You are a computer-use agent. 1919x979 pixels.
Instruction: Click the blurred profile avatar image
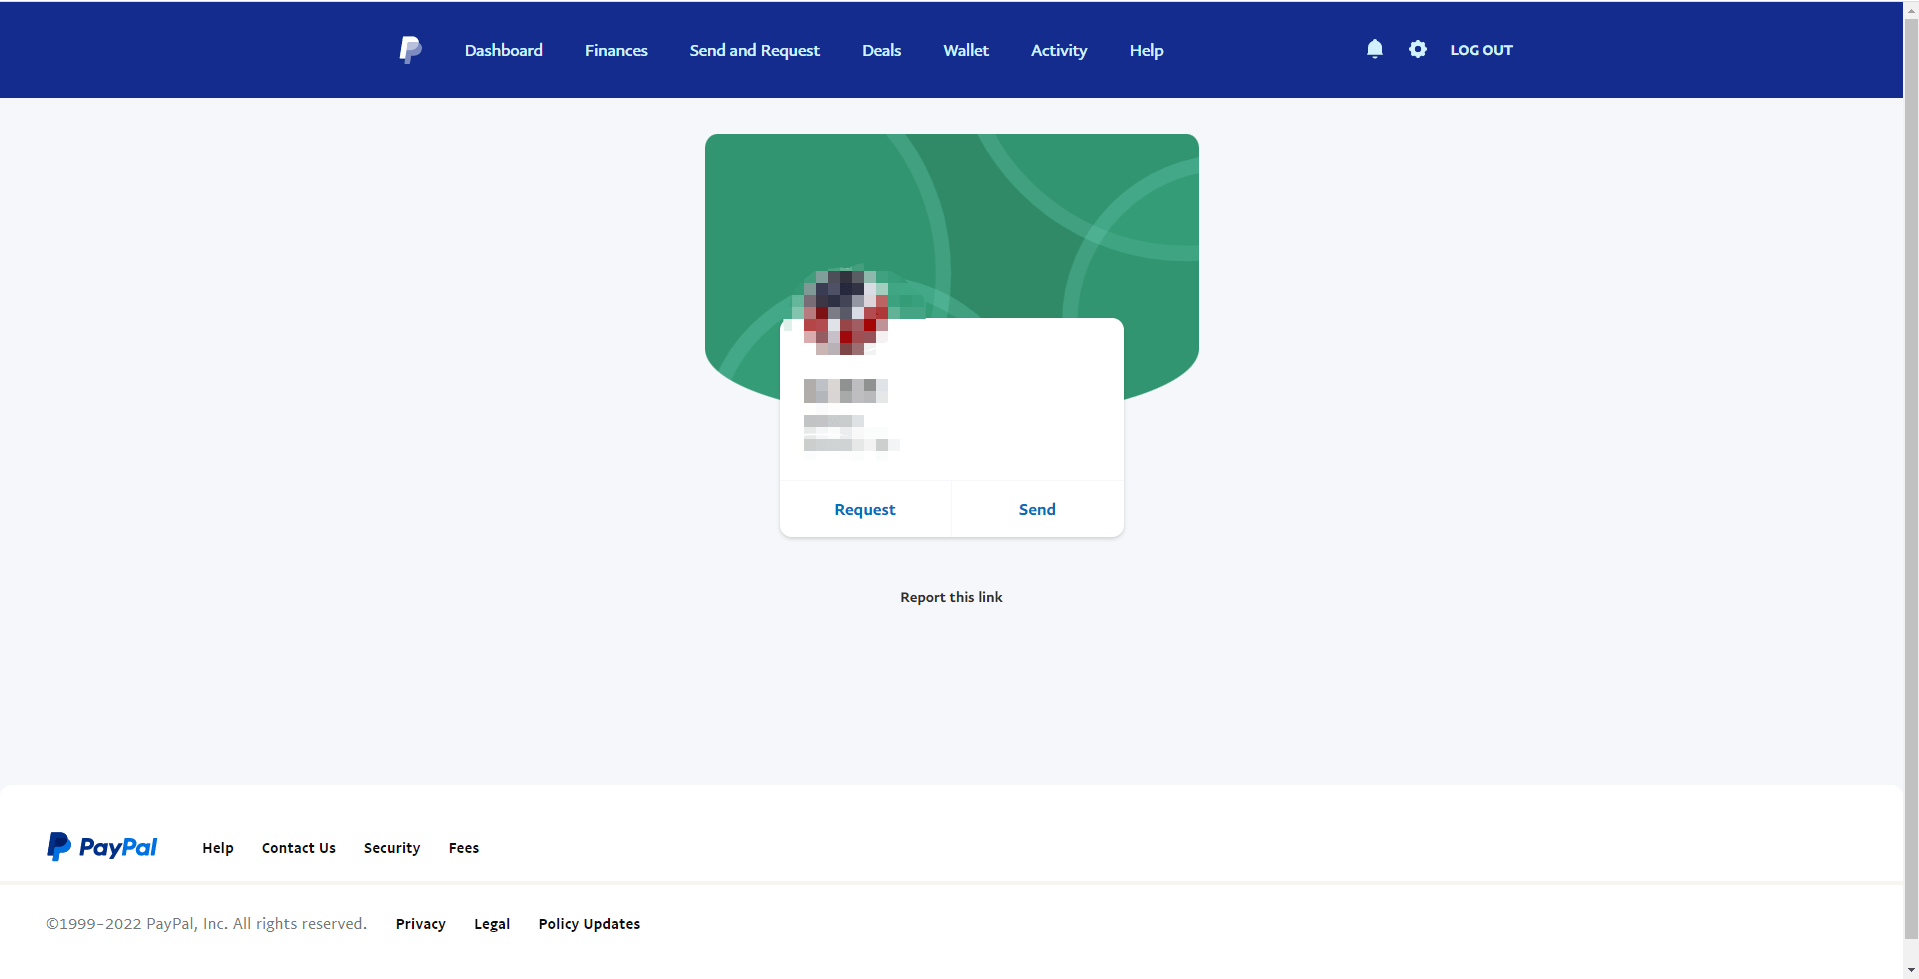click(844, 313)
